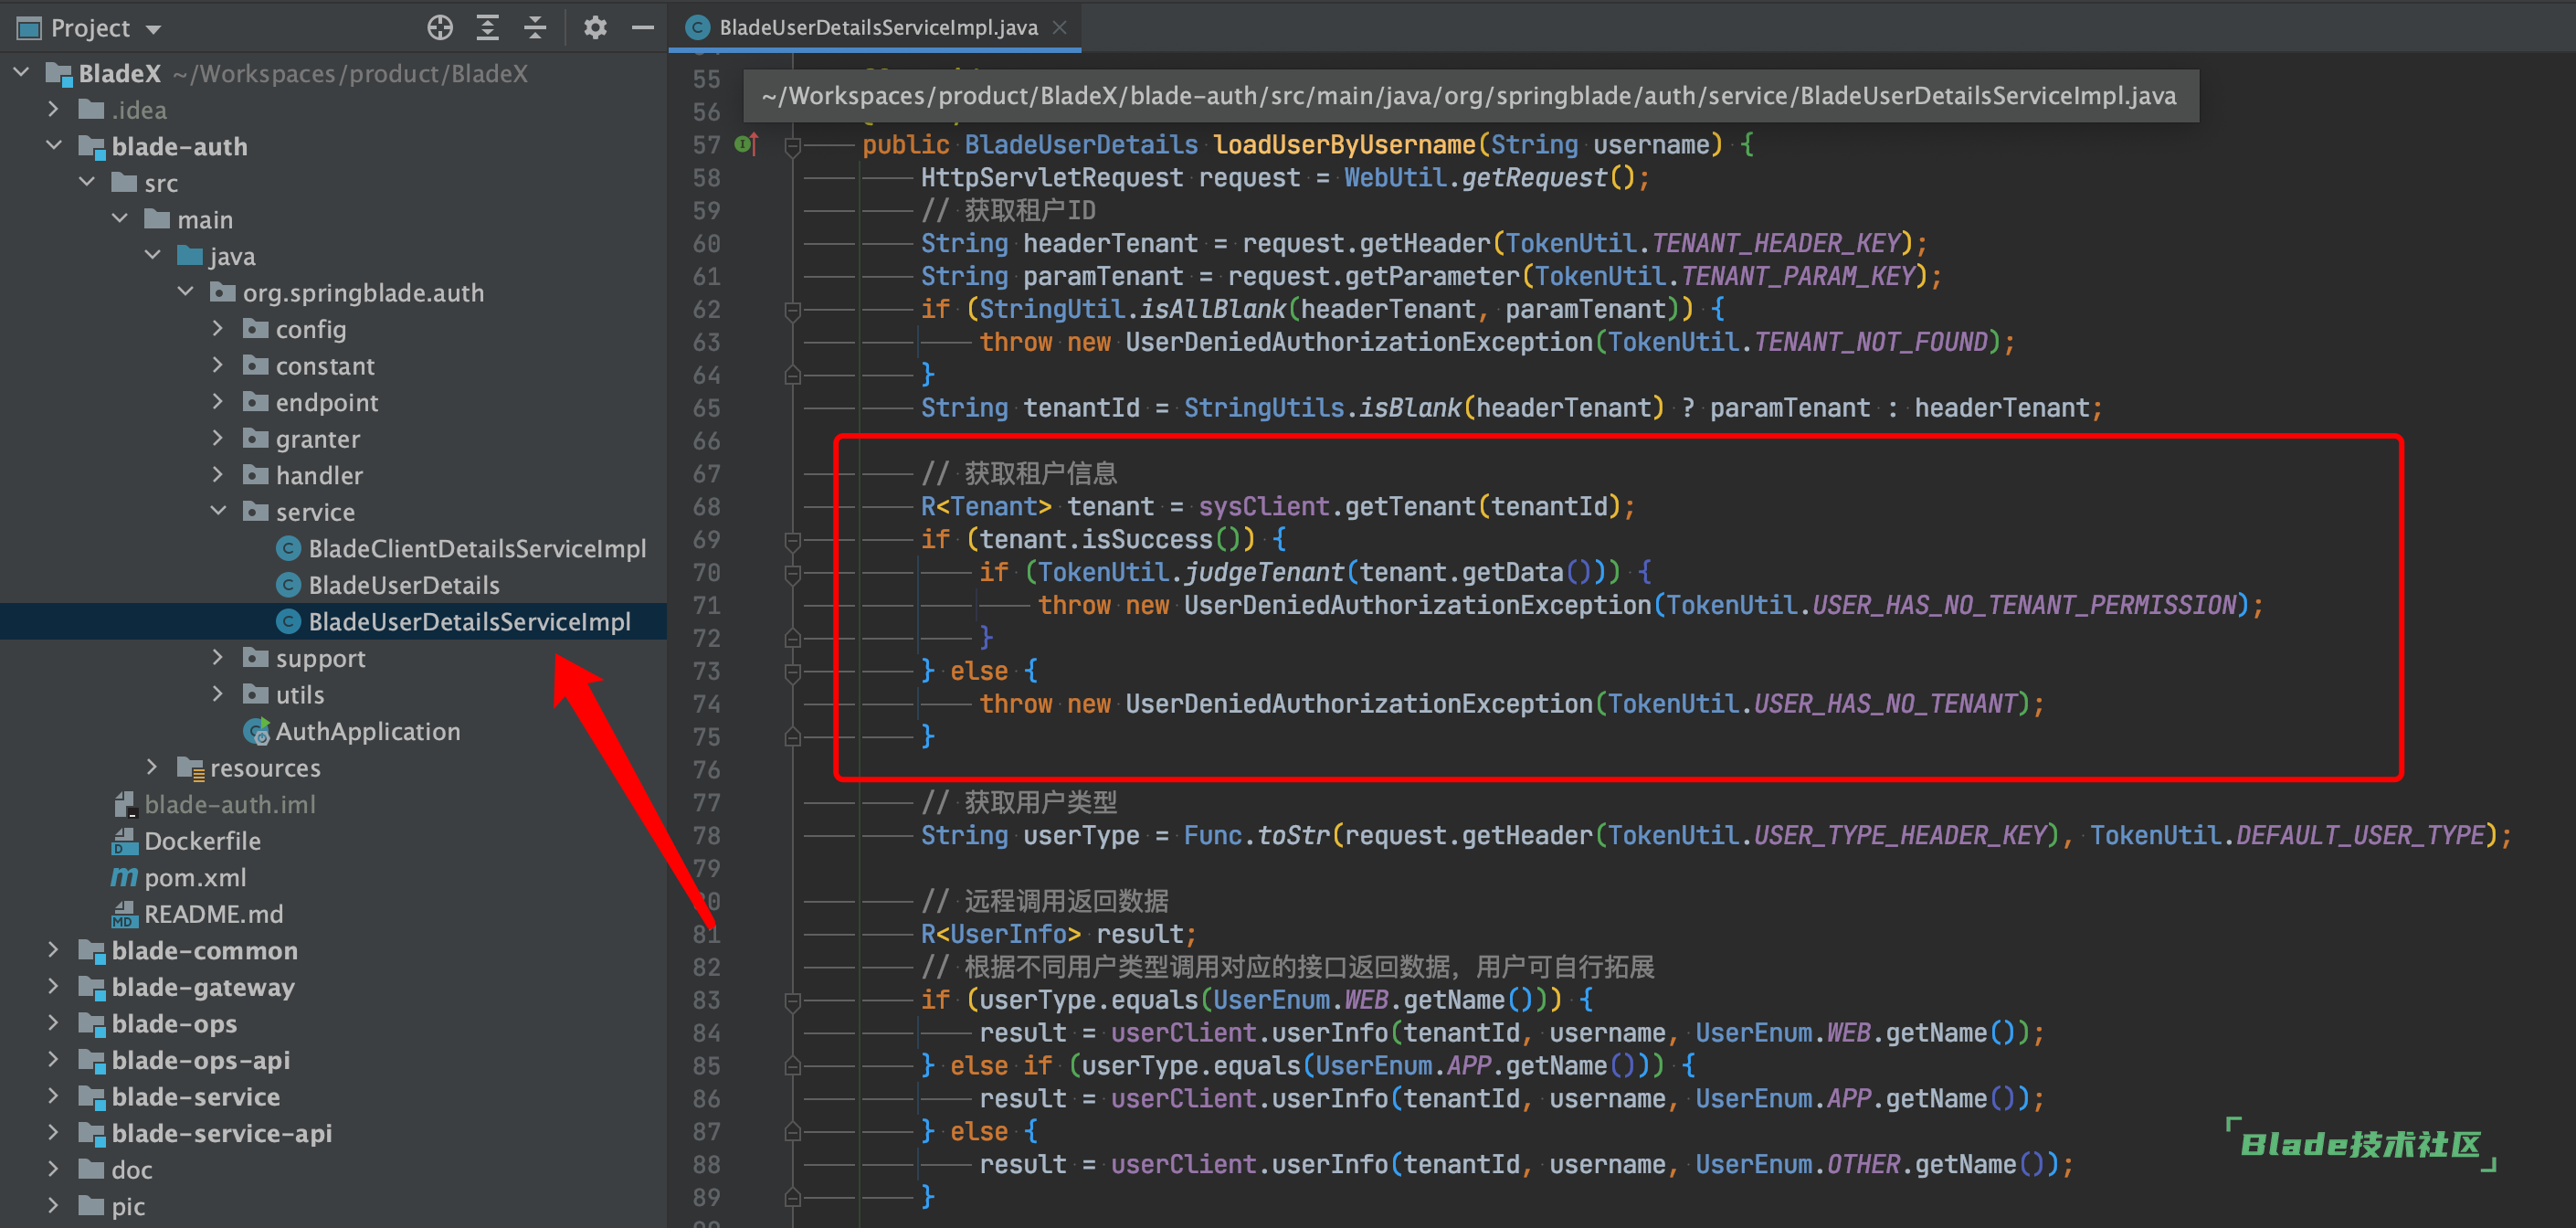The width and height of the screenshot is (2576, 1228).
Task: Expand the blade-common module
Action: click(54, 950)
